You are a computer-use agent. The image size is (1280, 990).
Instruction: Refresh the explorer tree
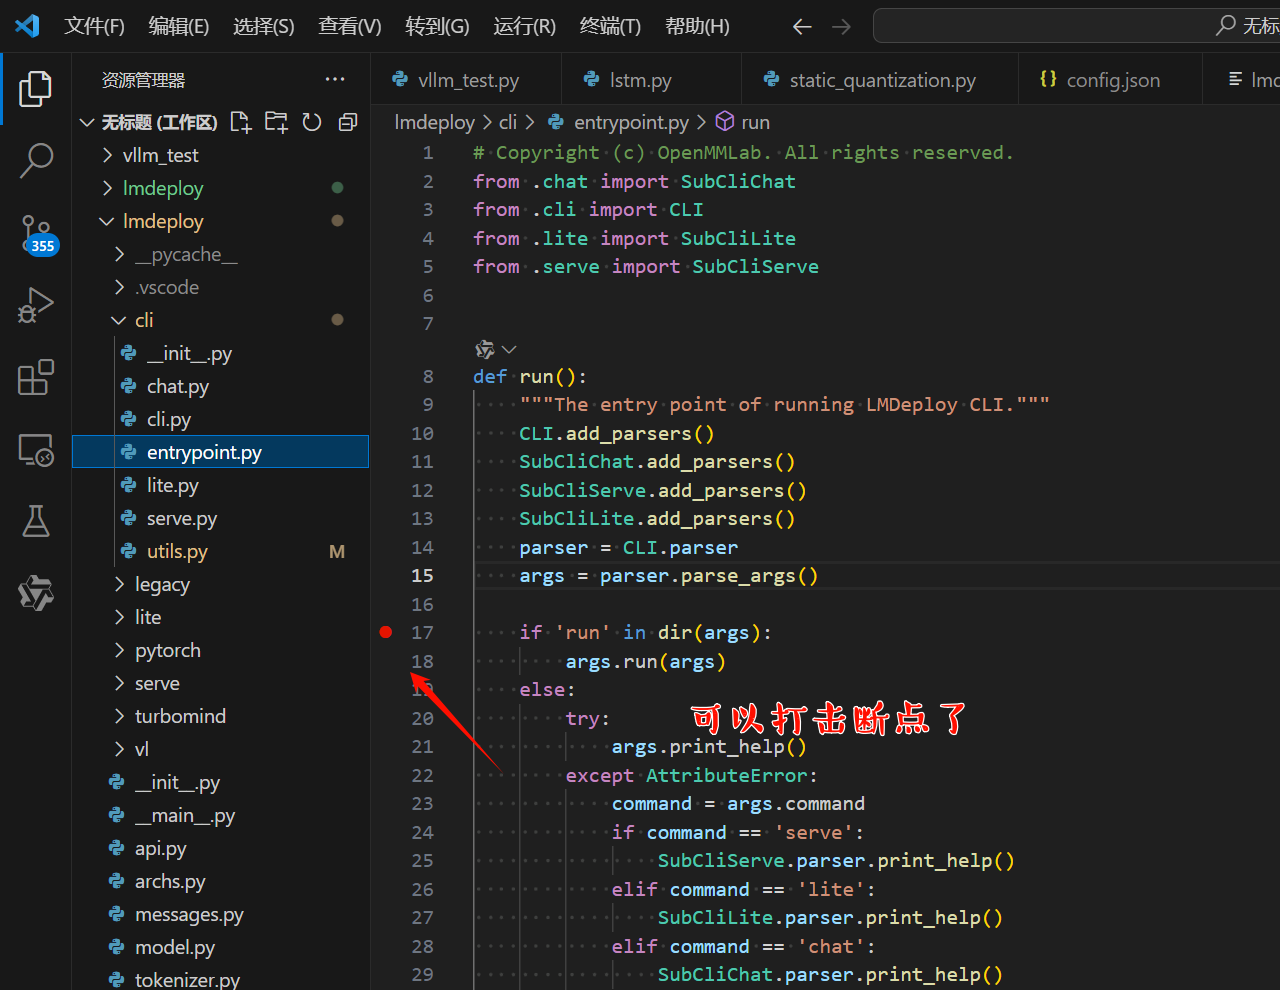click(x=312, y=122)
